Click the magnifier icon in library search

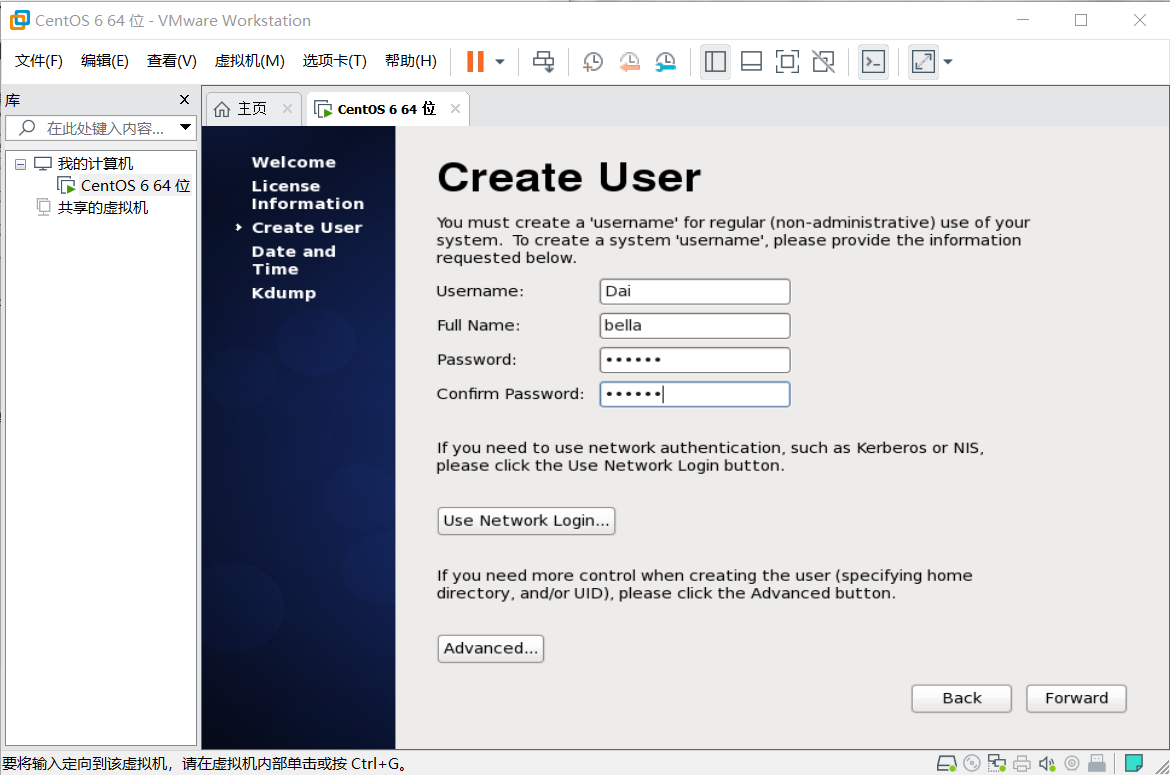pos(27,128)
